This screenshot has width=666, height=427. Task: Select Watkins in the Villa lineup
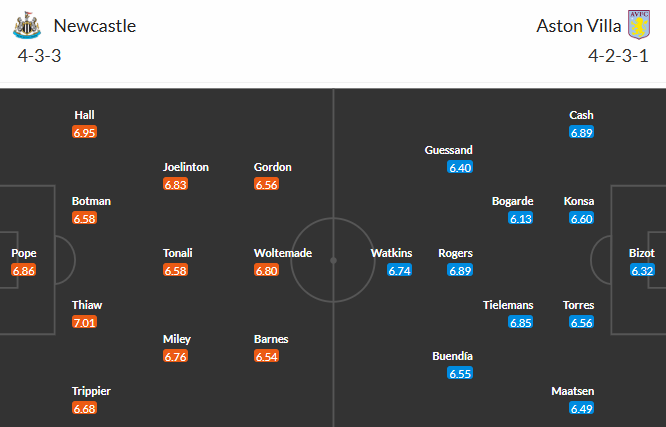point(392,253)
